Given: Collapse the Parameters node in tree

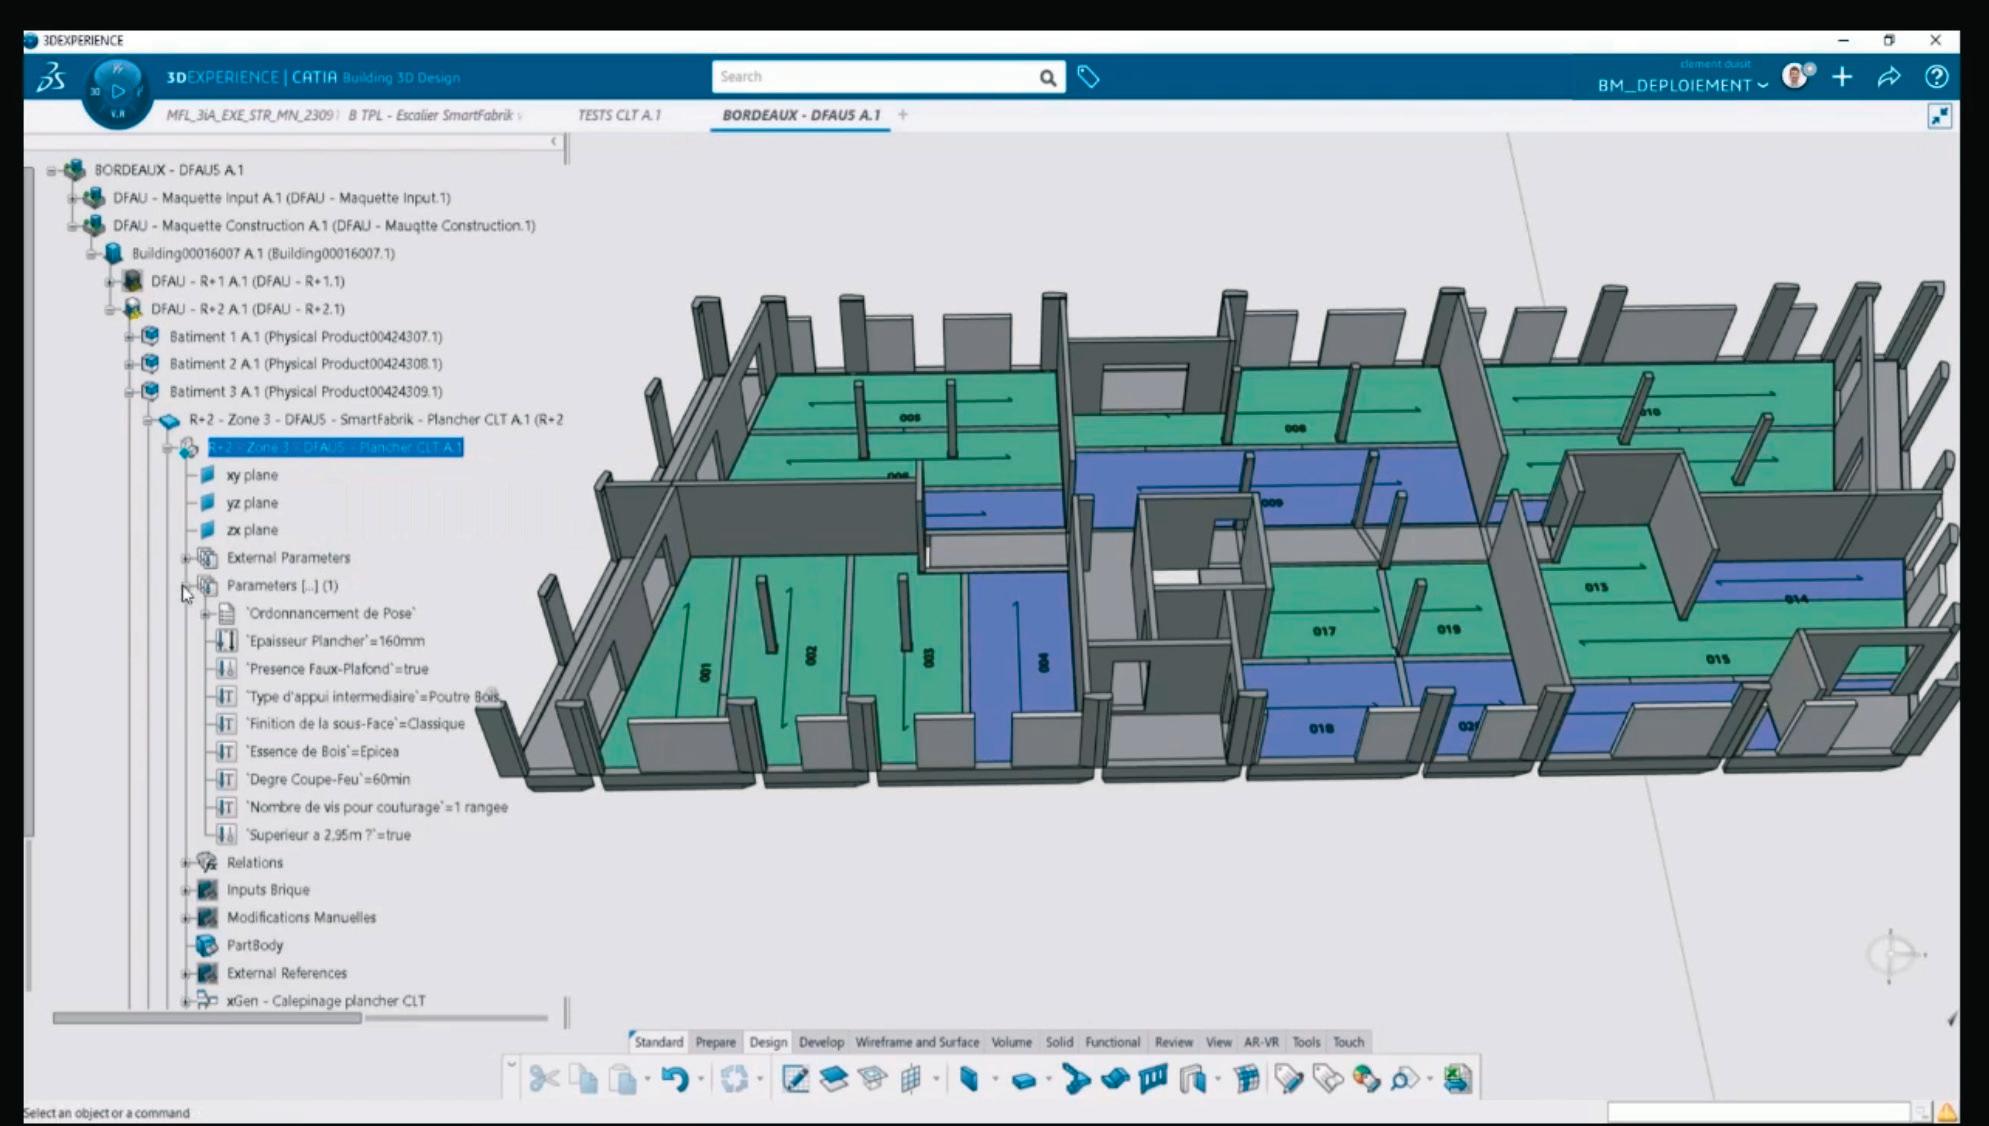Looking at the screenshot, I should 186,586.
